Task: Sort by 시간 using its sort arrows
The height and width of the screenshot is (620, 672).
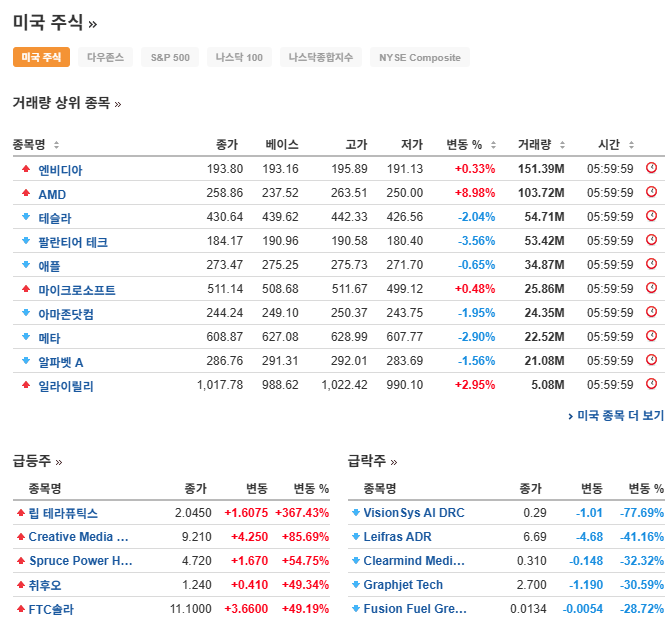Action: coord(631,145)
